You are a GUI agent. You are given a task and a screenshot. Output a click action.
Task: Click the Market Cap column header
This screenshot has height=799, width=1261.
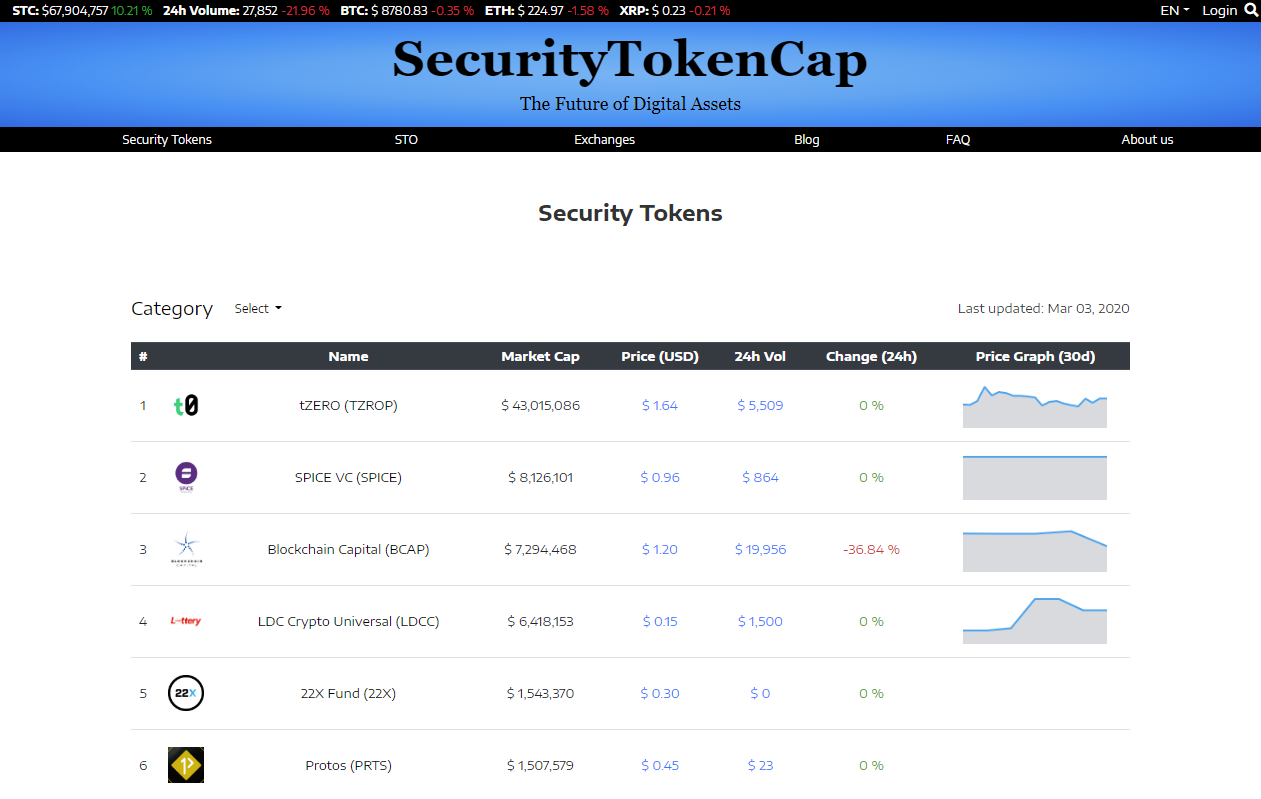pyautogui.click(x=540, y=356)
